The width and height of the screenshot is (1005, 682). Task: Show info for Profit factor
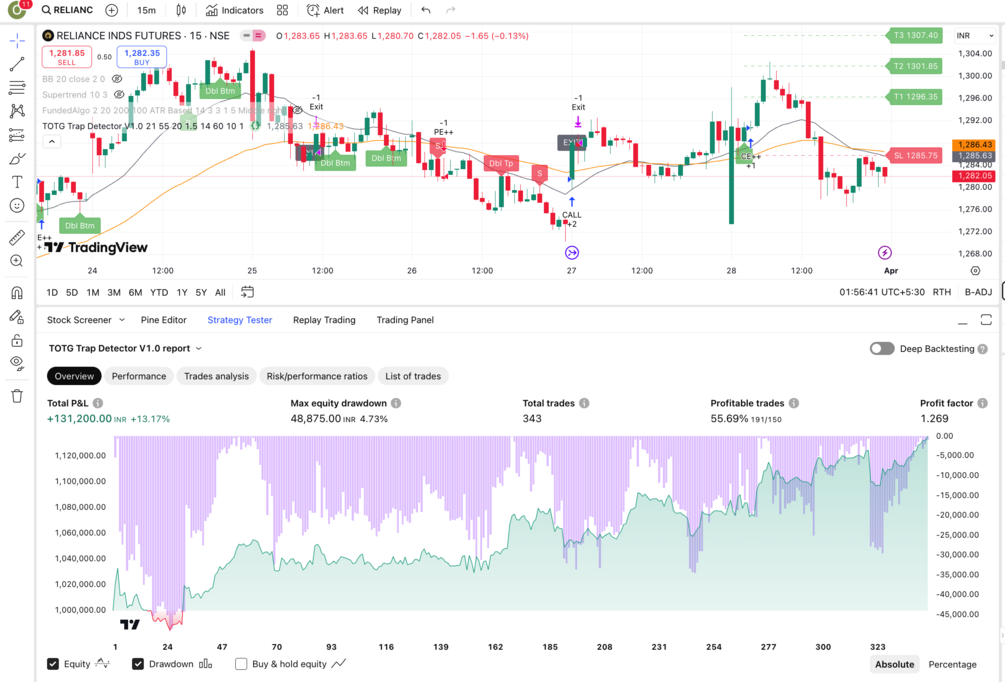pyautogui.click(x=983, y=403)
